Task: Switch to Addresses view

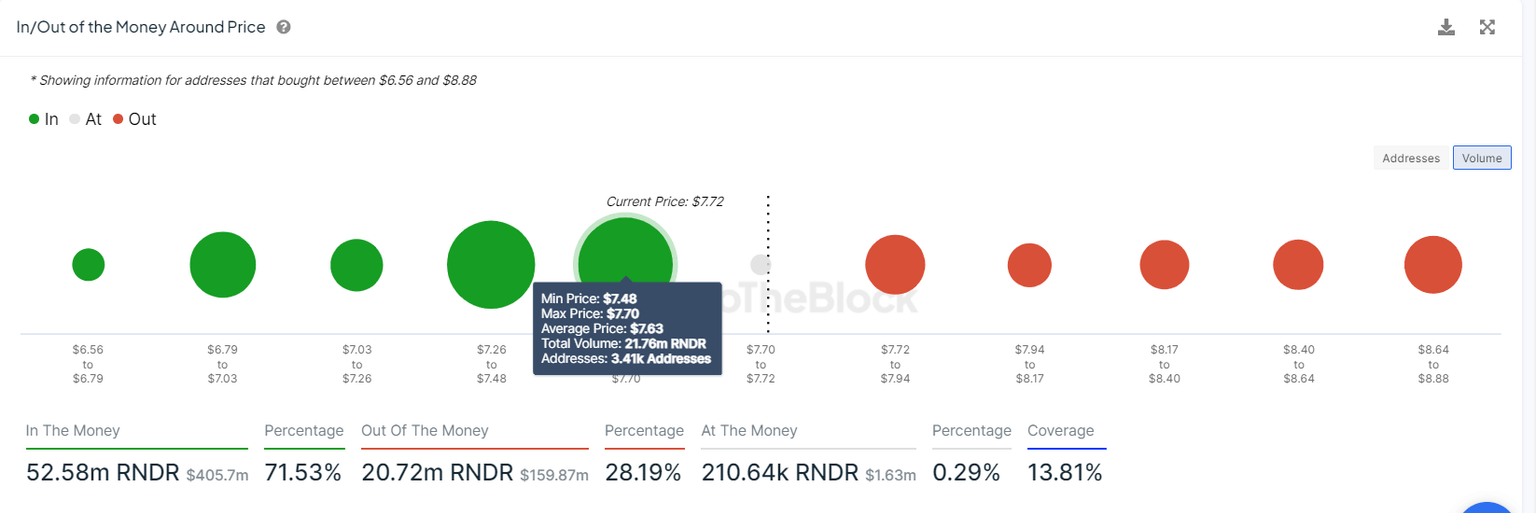Action: [x=1410, y=158]
